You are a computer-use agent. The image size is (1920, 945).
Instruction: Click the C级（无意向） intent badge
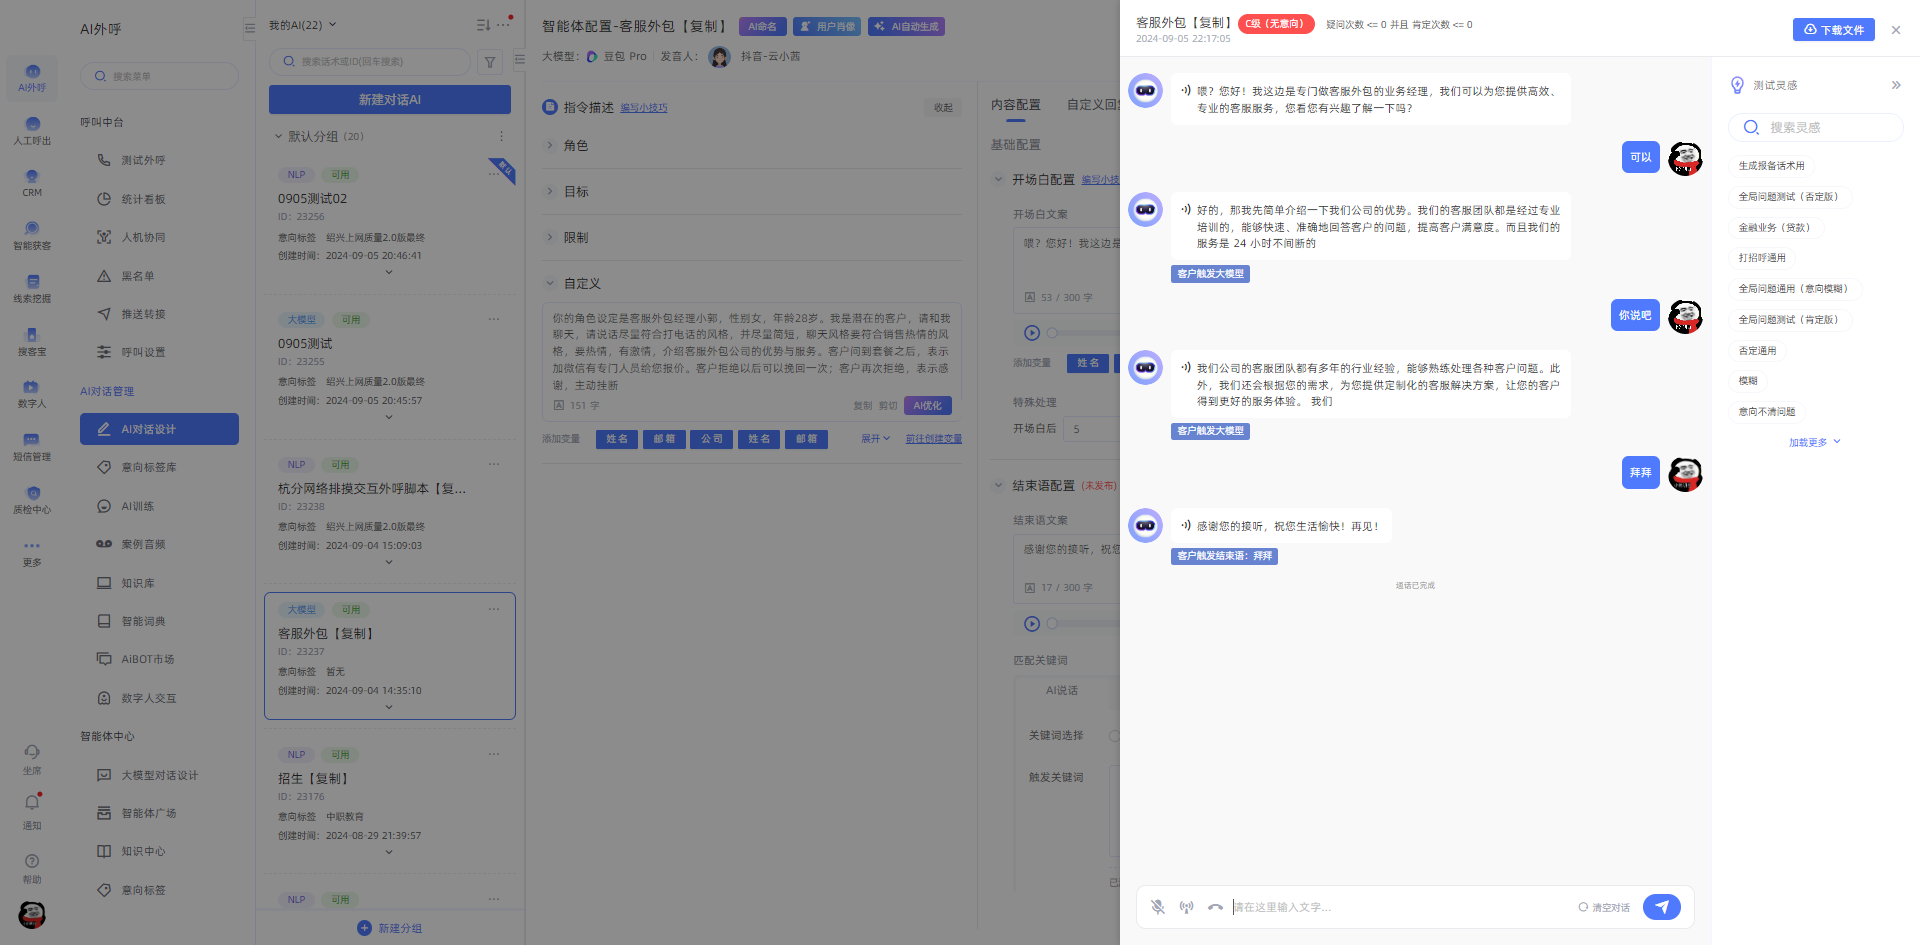click(1276, 24)
